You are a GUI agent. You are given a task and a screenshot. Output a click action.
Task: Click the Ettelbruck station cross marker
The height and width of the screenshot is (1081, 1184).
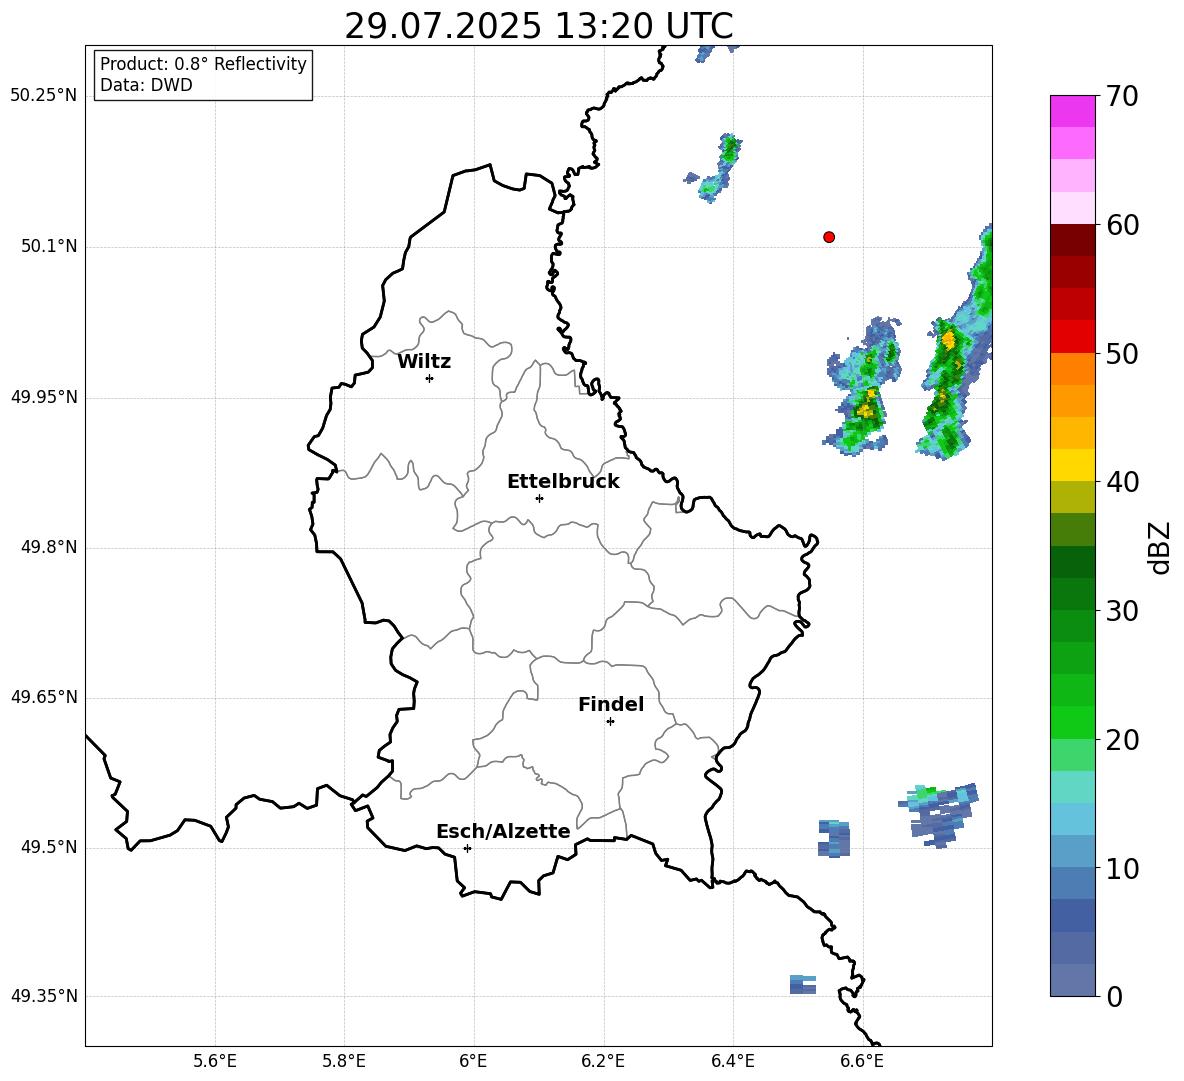[539, 498]
